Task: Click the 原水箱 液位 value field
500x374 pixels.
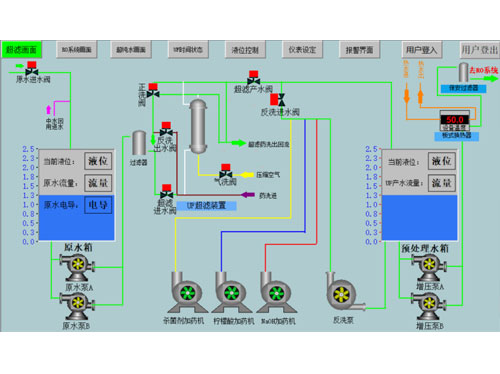Action: click(x=98, y=161)
